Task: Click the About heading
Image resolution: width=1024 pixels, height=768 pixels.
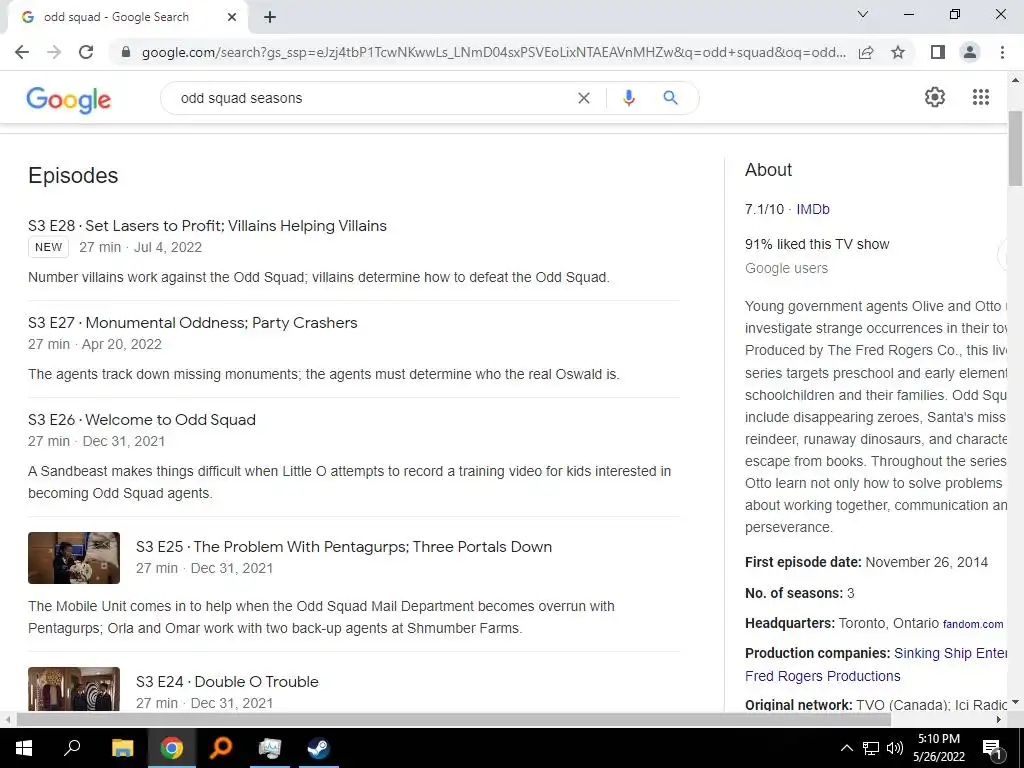Action: (768, 170)
